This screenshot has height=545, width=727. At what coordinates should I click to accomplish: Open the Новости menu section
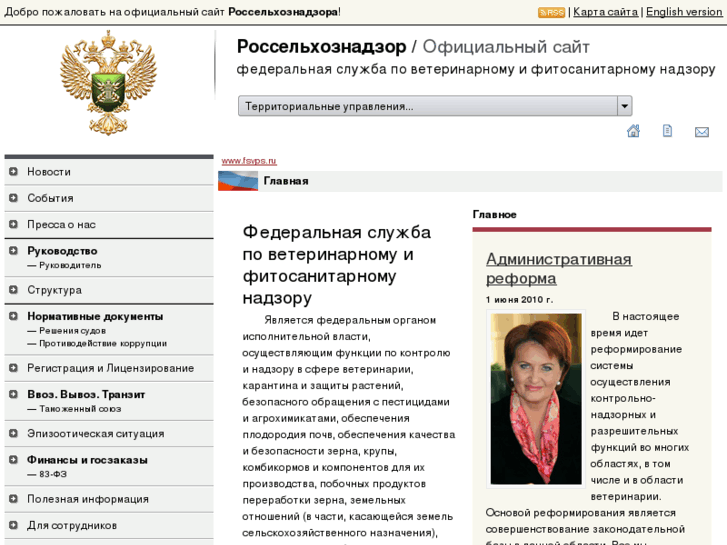click(49, 172)
